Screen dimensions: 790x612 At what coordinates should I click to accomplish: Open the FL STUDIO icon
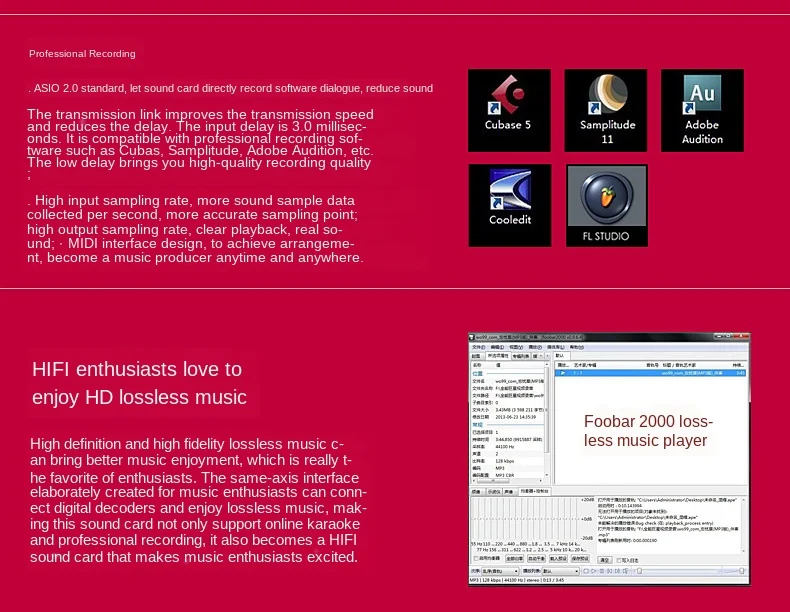[607, 206]
